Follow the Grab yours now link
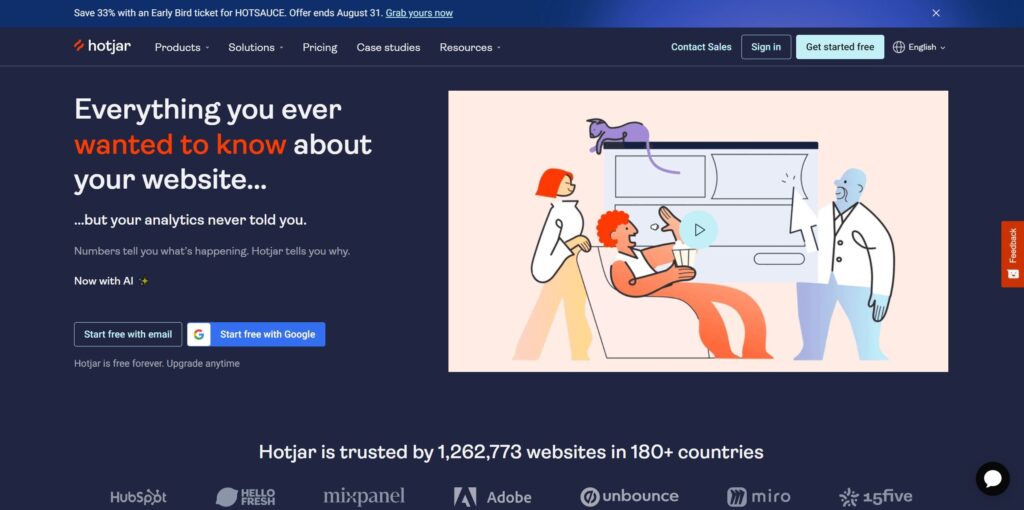 (420, 13)
